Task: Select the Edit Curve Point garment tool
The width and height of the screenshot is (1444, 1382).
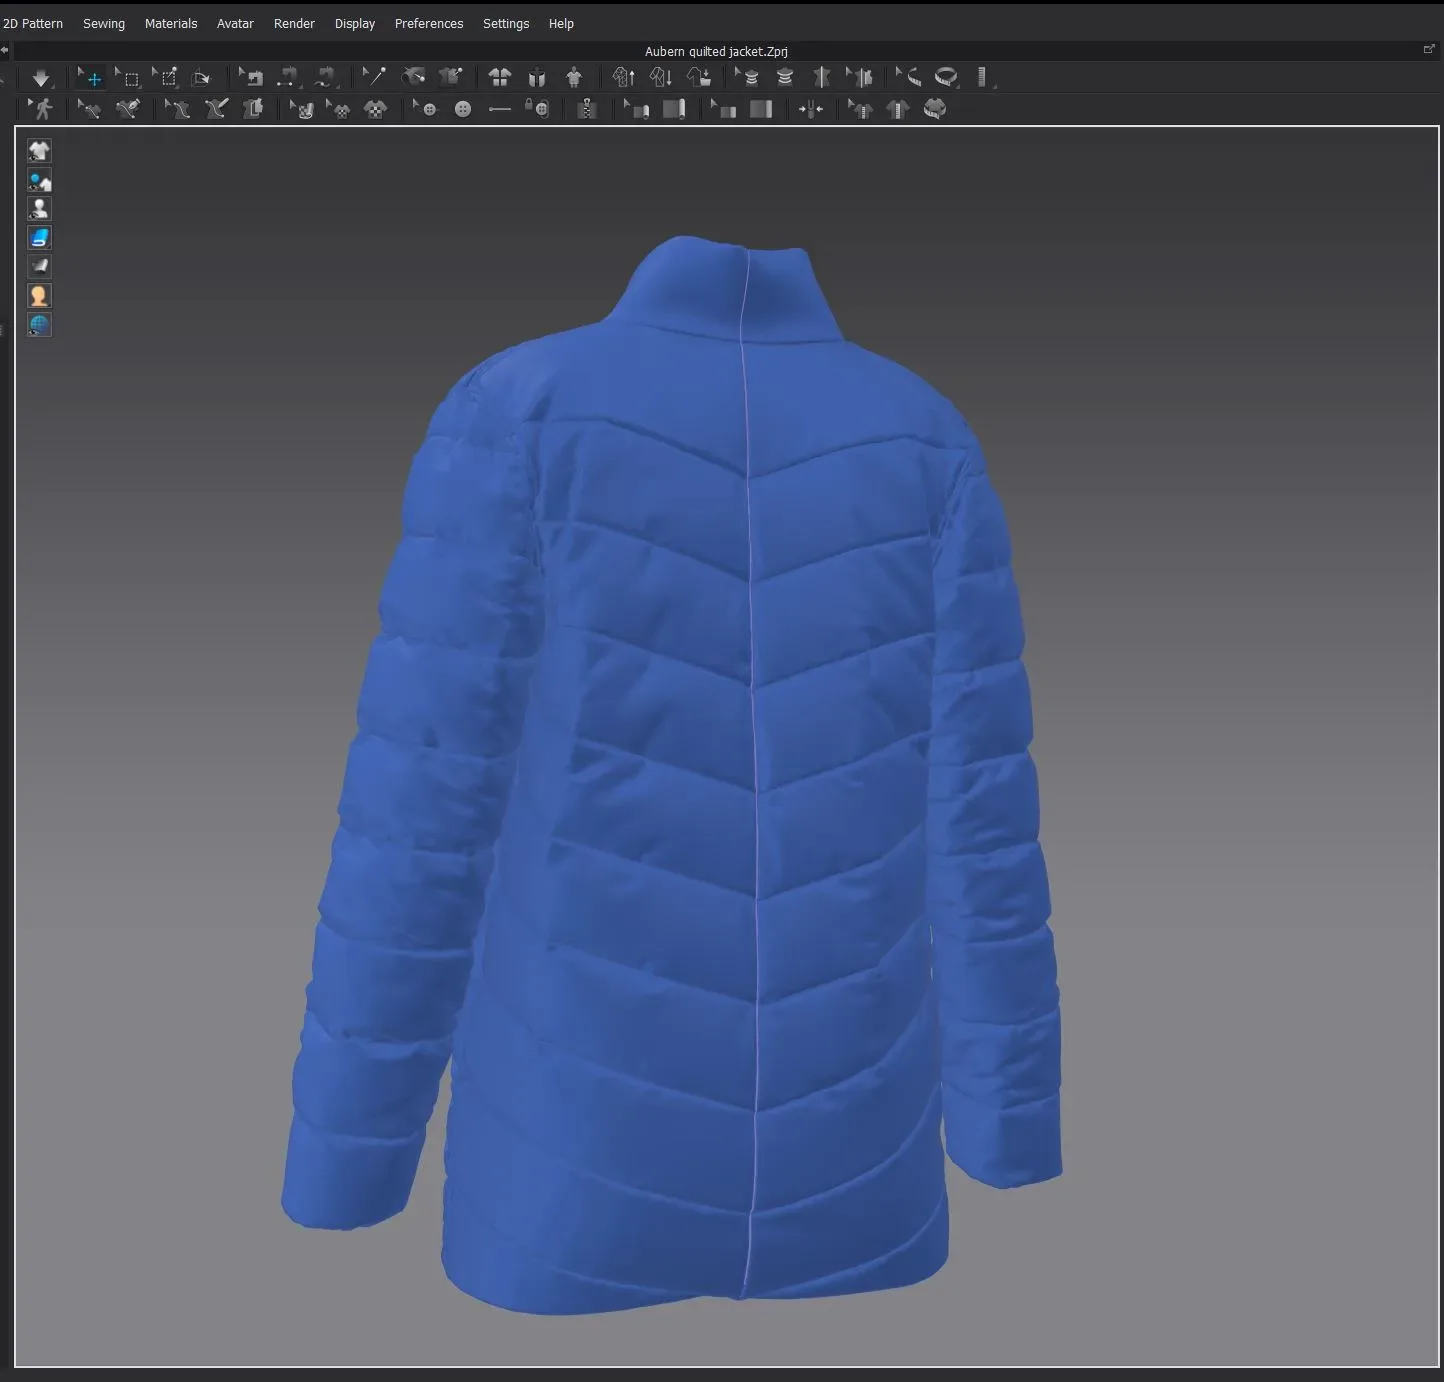Action: (x=89, y=109)
